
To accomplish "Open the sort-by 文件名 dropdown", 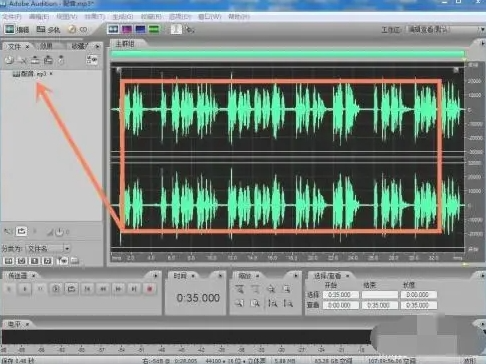I will [48, 248].
